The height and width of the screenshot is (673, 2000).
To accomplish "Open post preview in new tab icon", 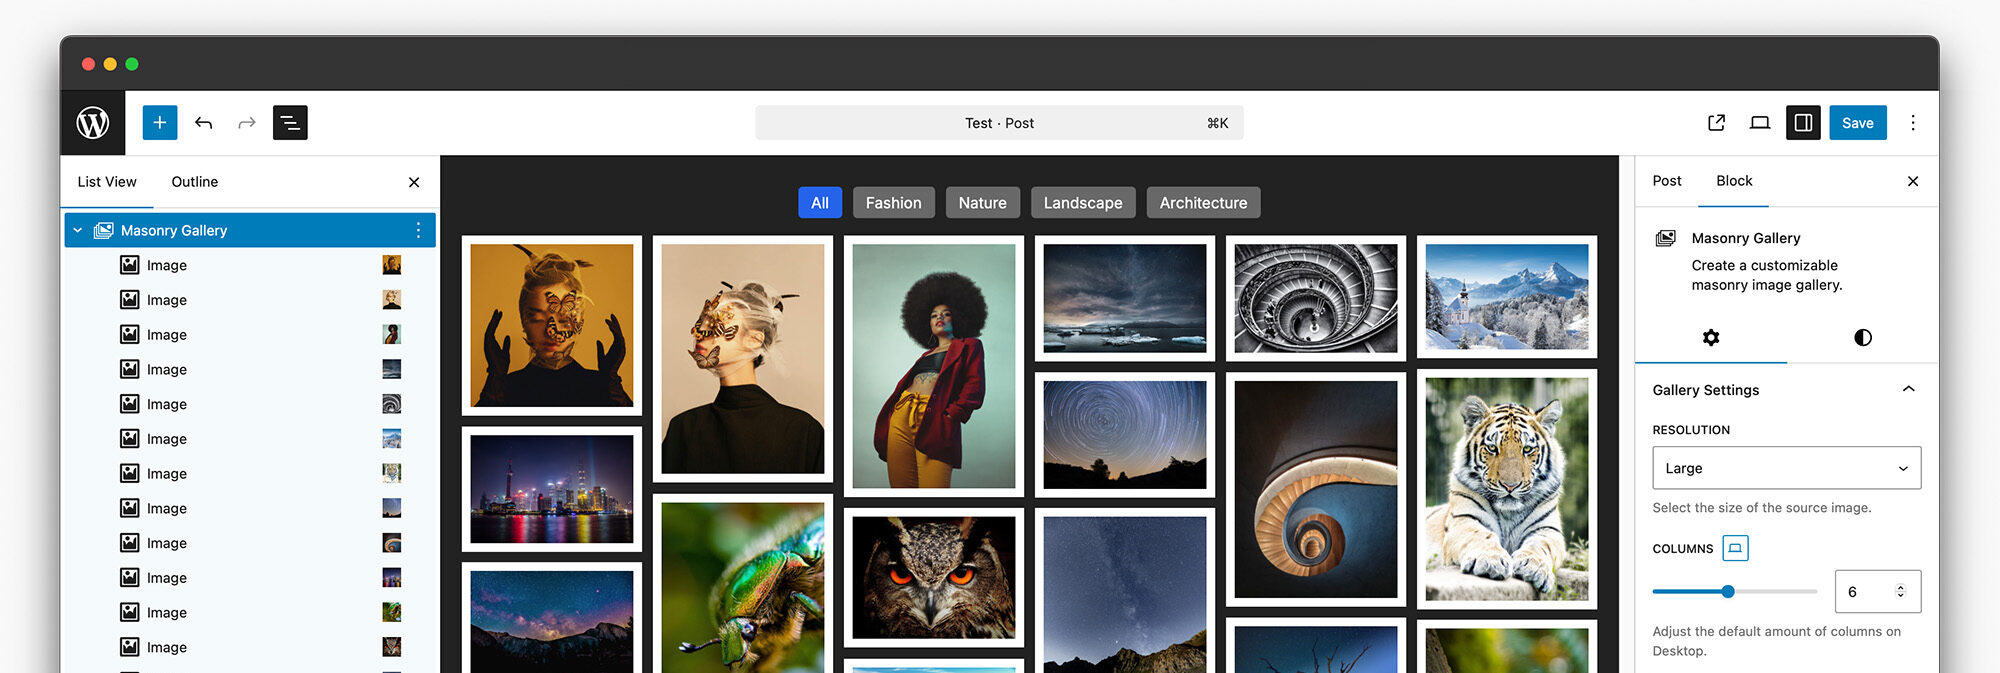I will click(x=1716, y=123).
